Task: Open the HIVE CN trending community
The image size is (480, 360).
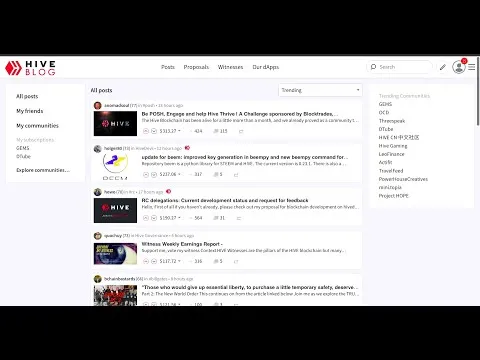Action: 399,137
